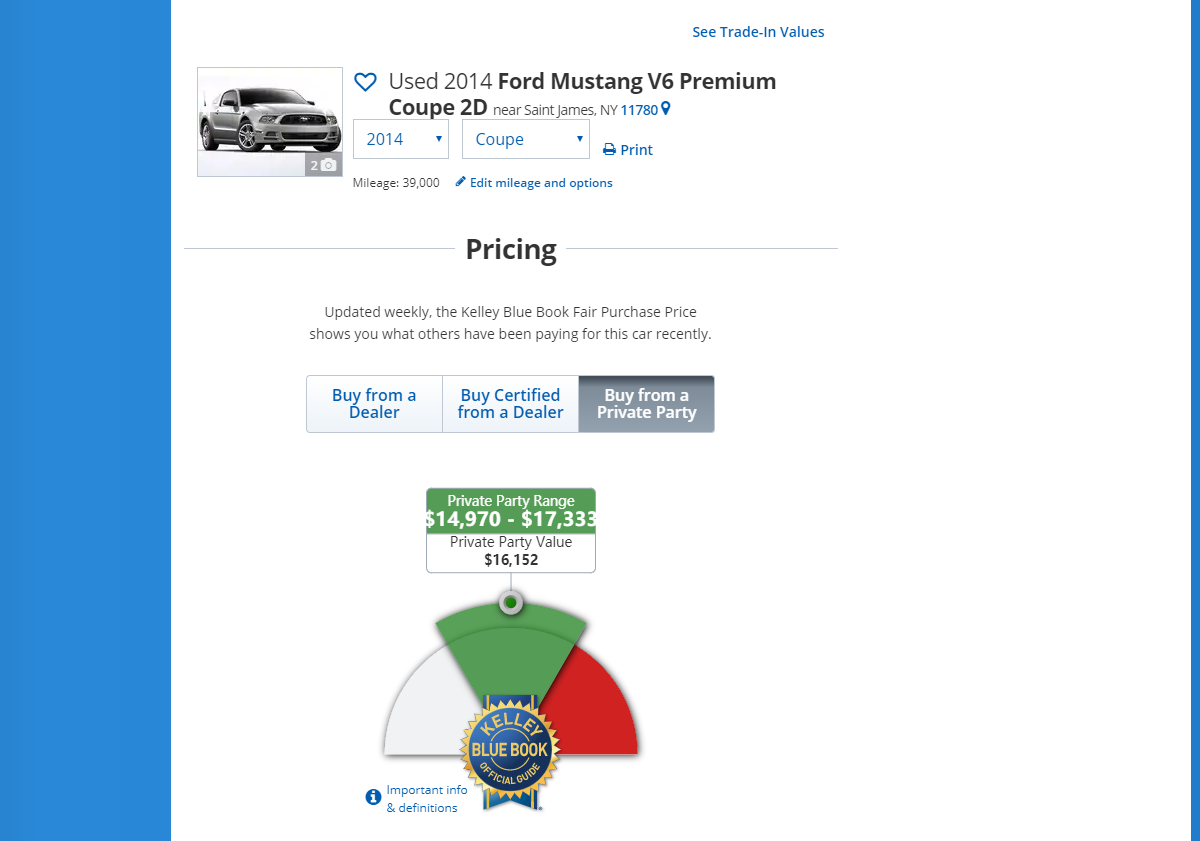1200x841 pixels.
Task: Open See Trade-In Values link
Action: point(758,32)
